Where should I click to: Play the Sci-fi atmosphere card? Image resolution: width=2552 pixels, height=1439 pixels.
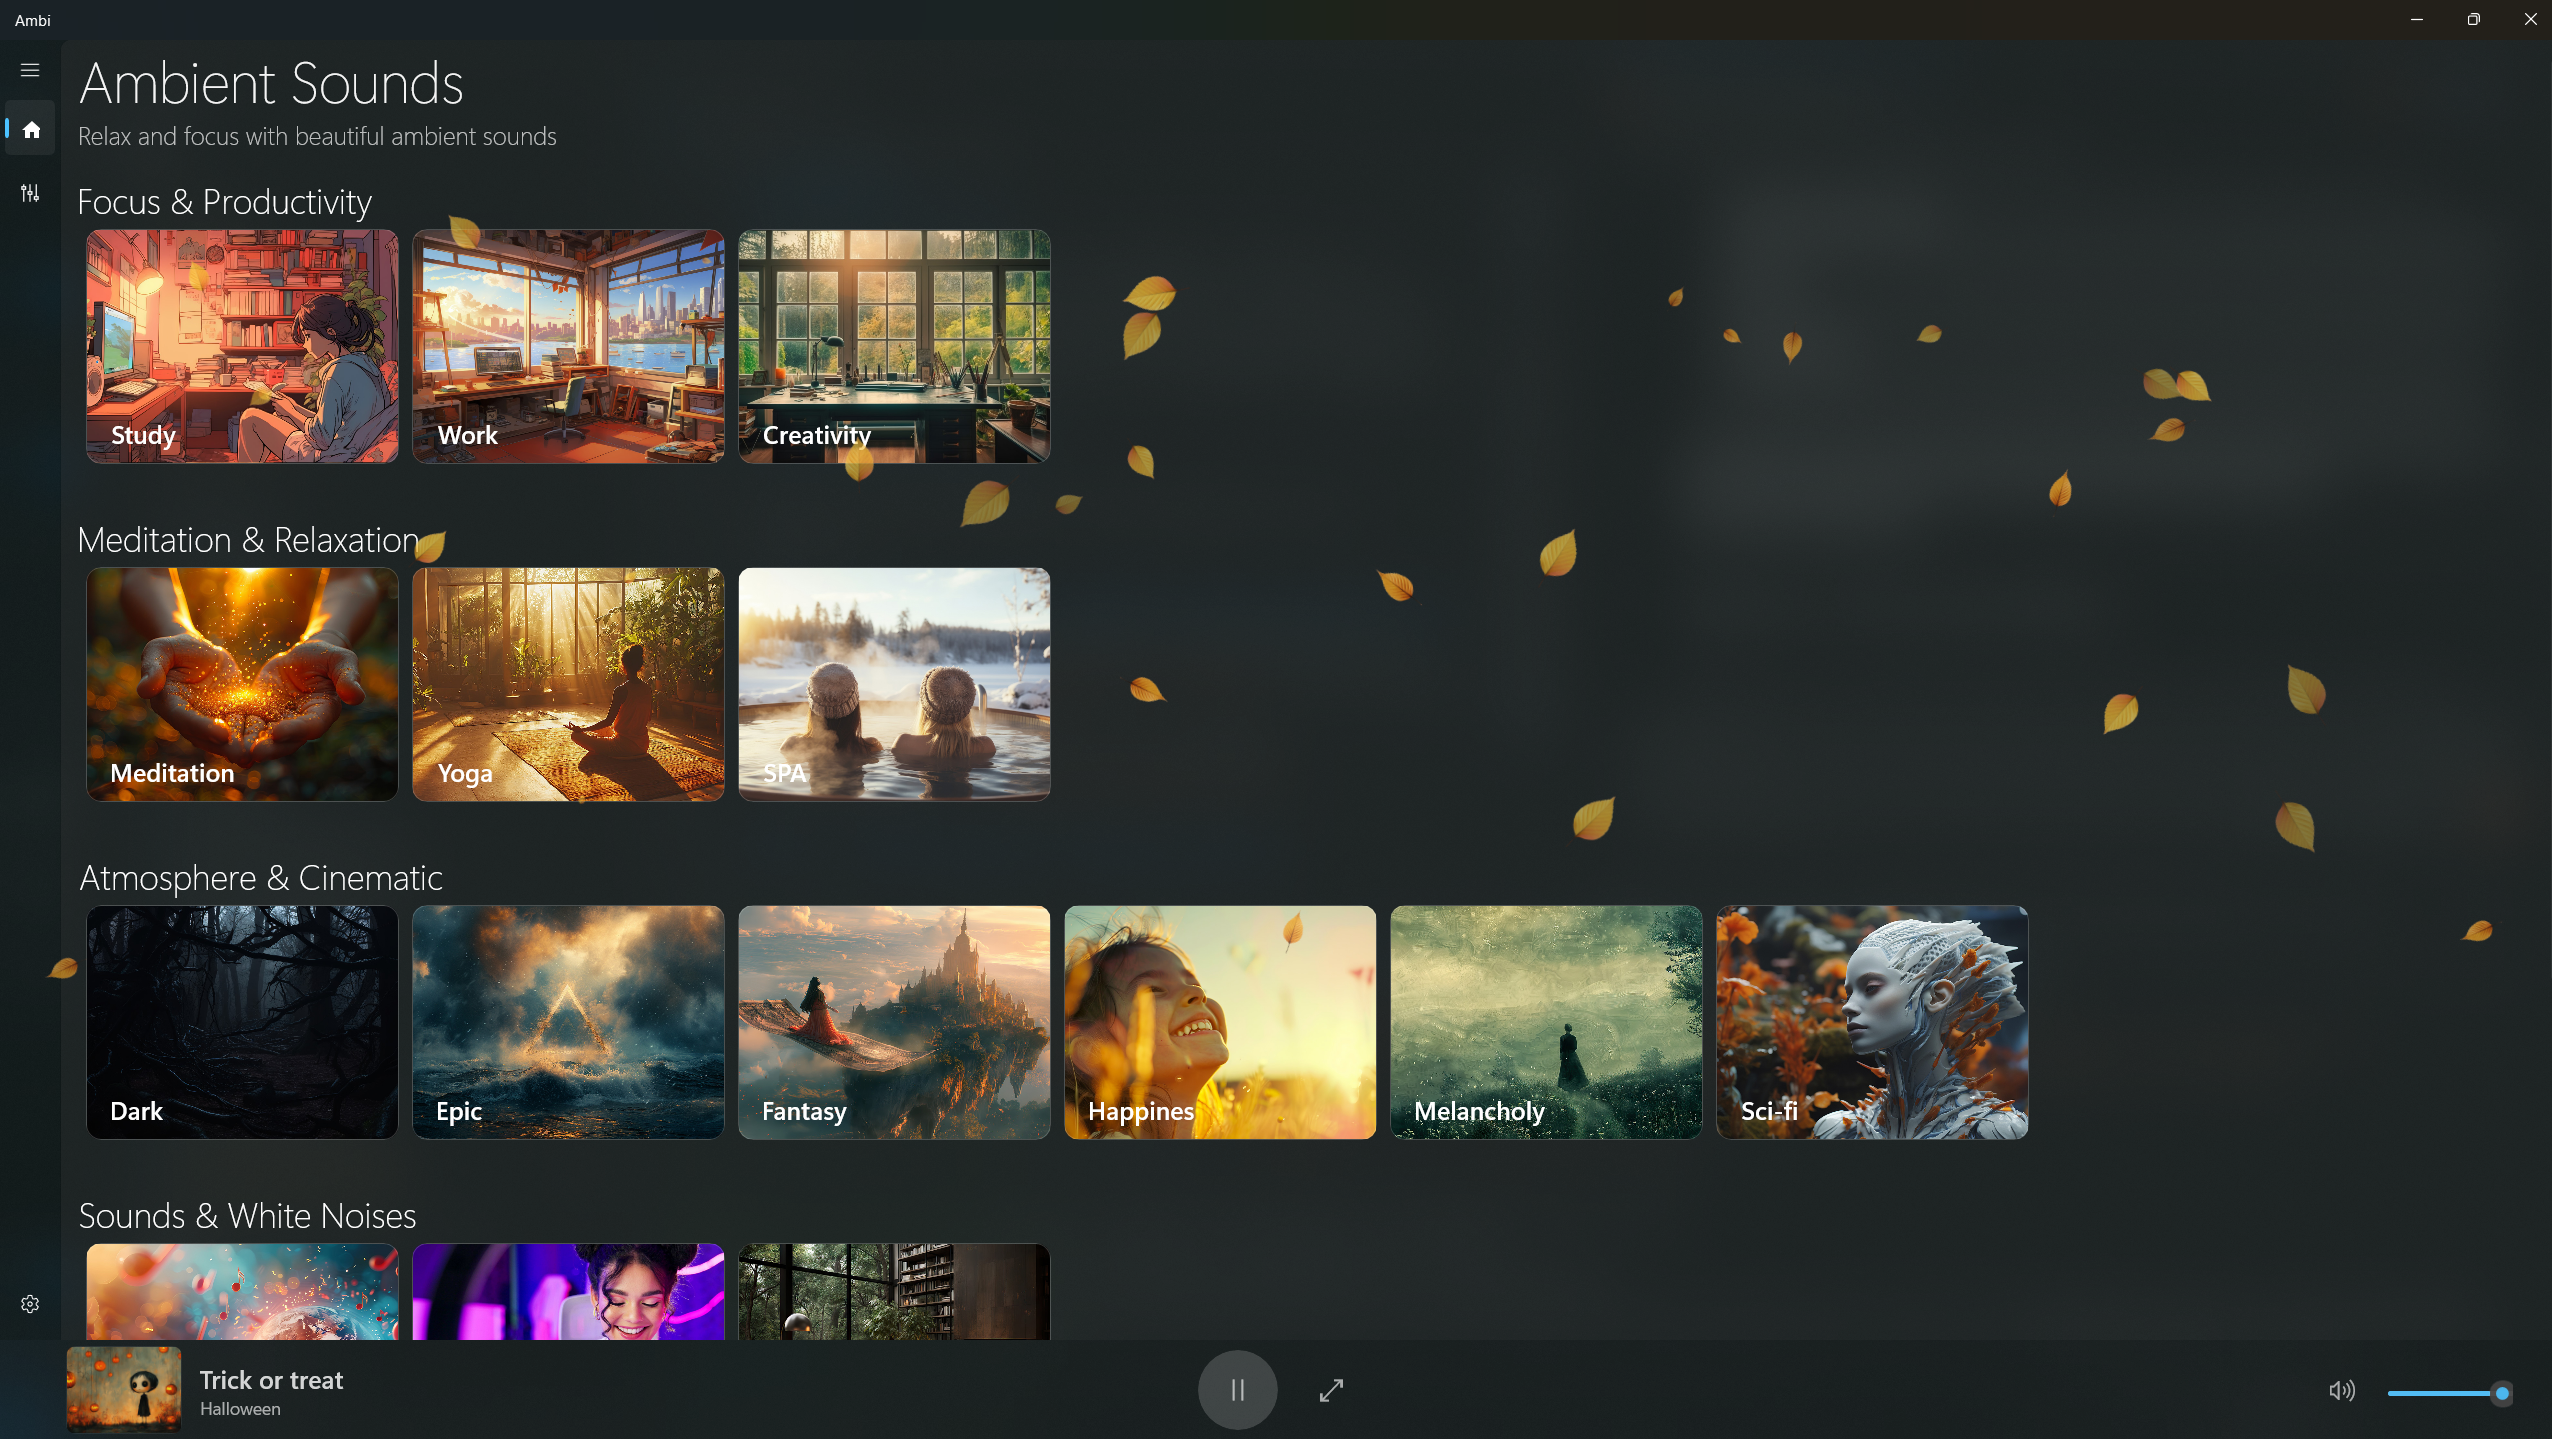tap(1872, 1022)
